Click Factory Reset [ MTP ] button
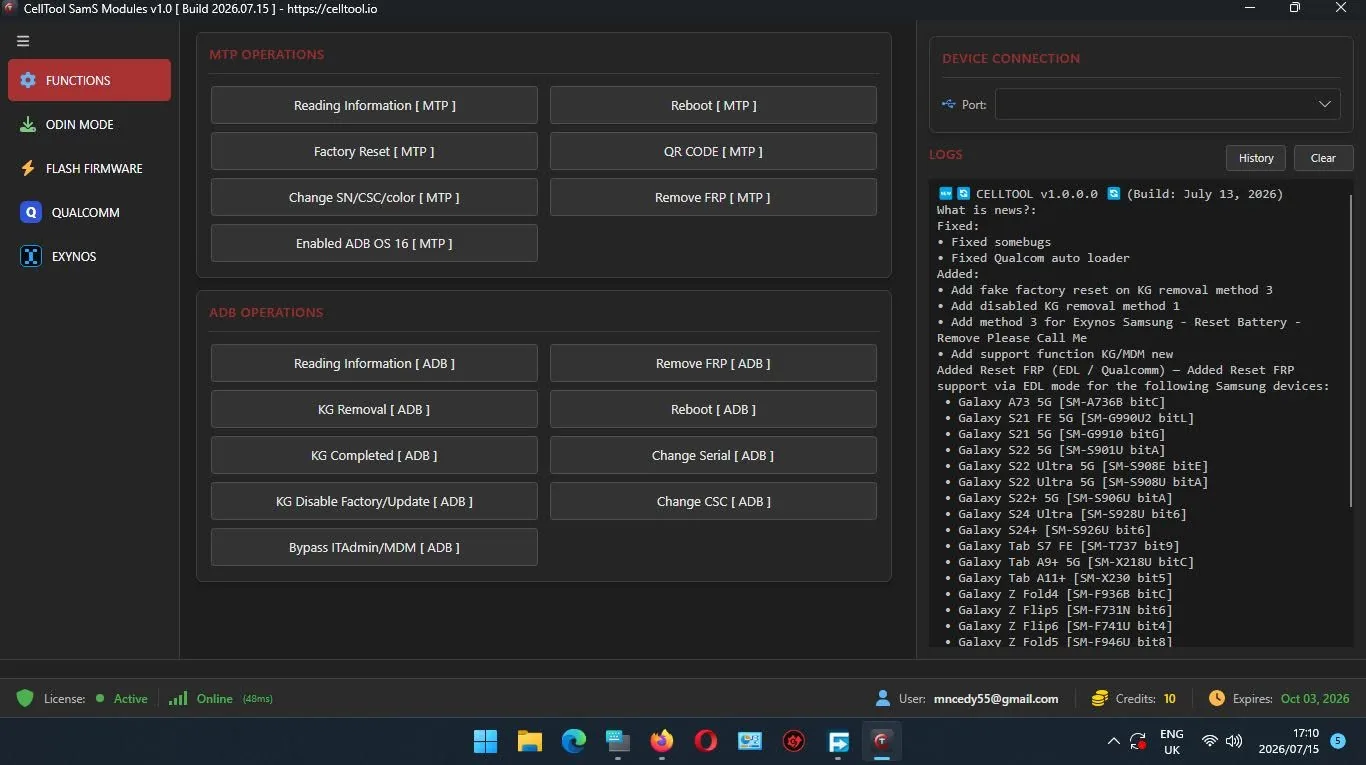Image resolution: width=1366 pixels, height=765 pixels. click(374, 151)
